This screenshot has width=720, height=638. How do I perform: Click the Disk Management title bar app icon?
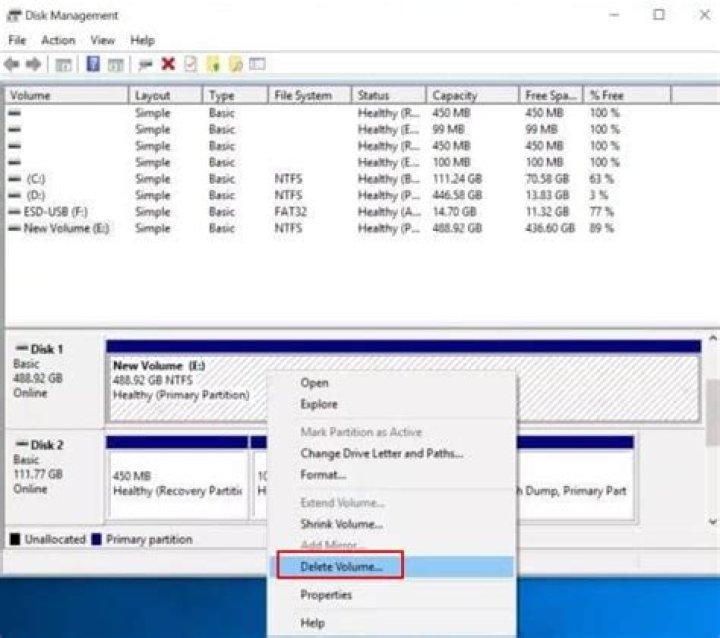(14, 16)
